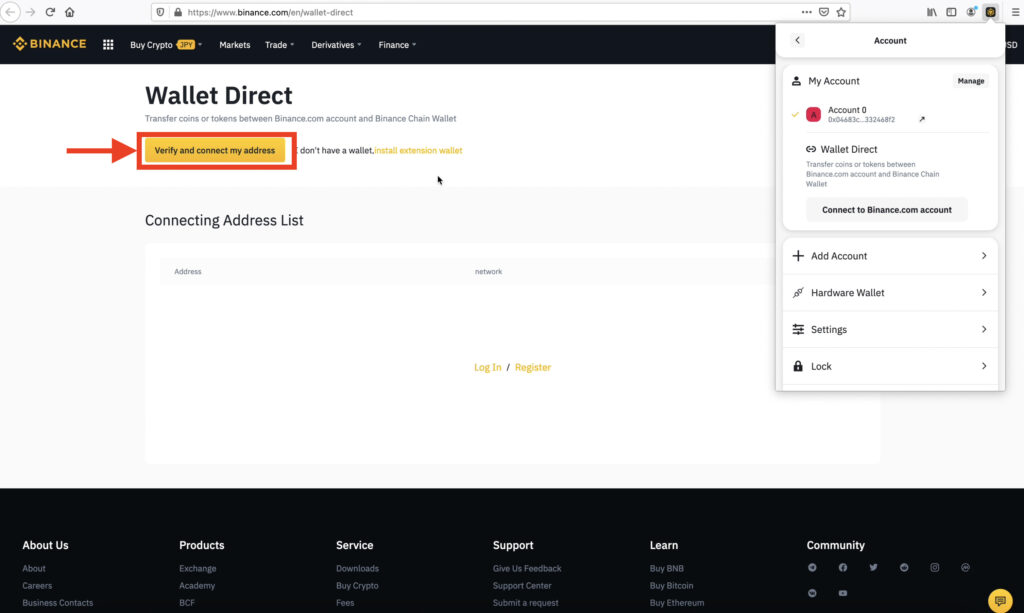Click the Binance logo in header
This screenshot has width=1024, height=613.
click(50, 44)
